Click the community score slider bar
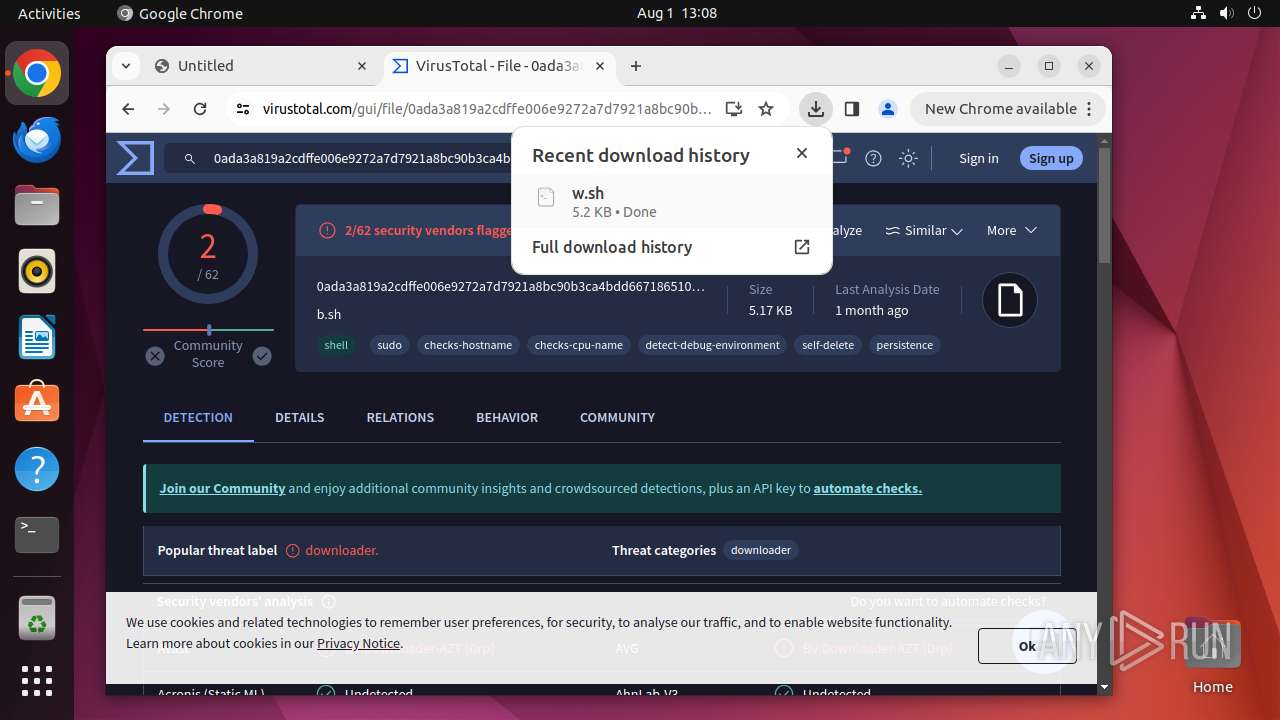The width and height of the screenshot is (1280, 720). point(208,329)
